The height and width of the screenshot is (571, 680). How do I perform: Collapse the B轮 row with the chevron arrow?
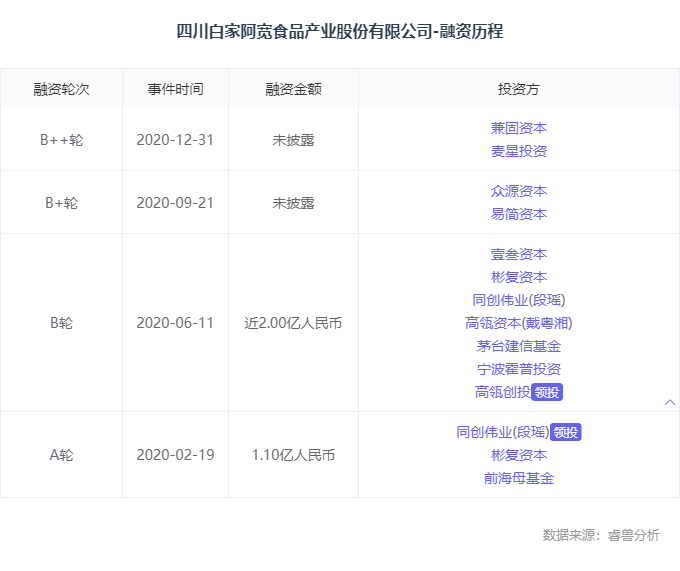pos(670,402)
